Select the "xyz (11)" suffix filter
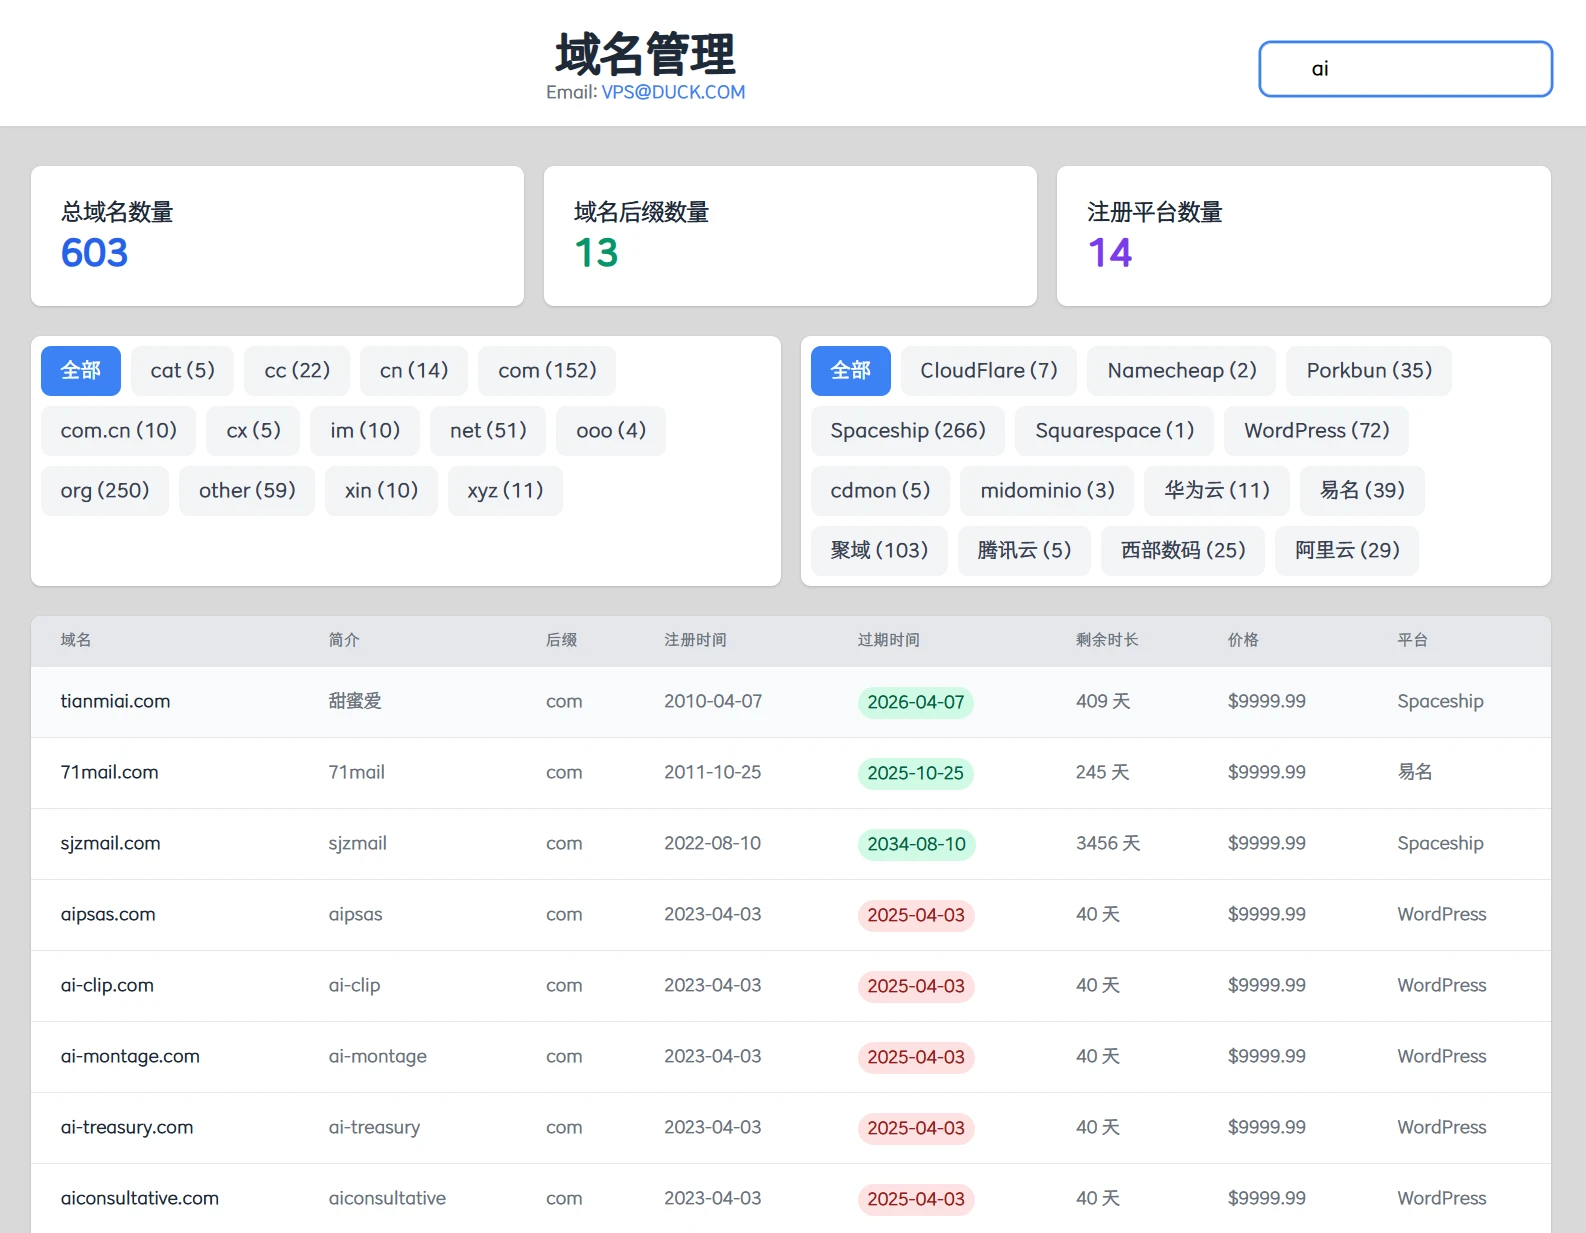Screen dimensions: 1586x1233 click(505, 491)
